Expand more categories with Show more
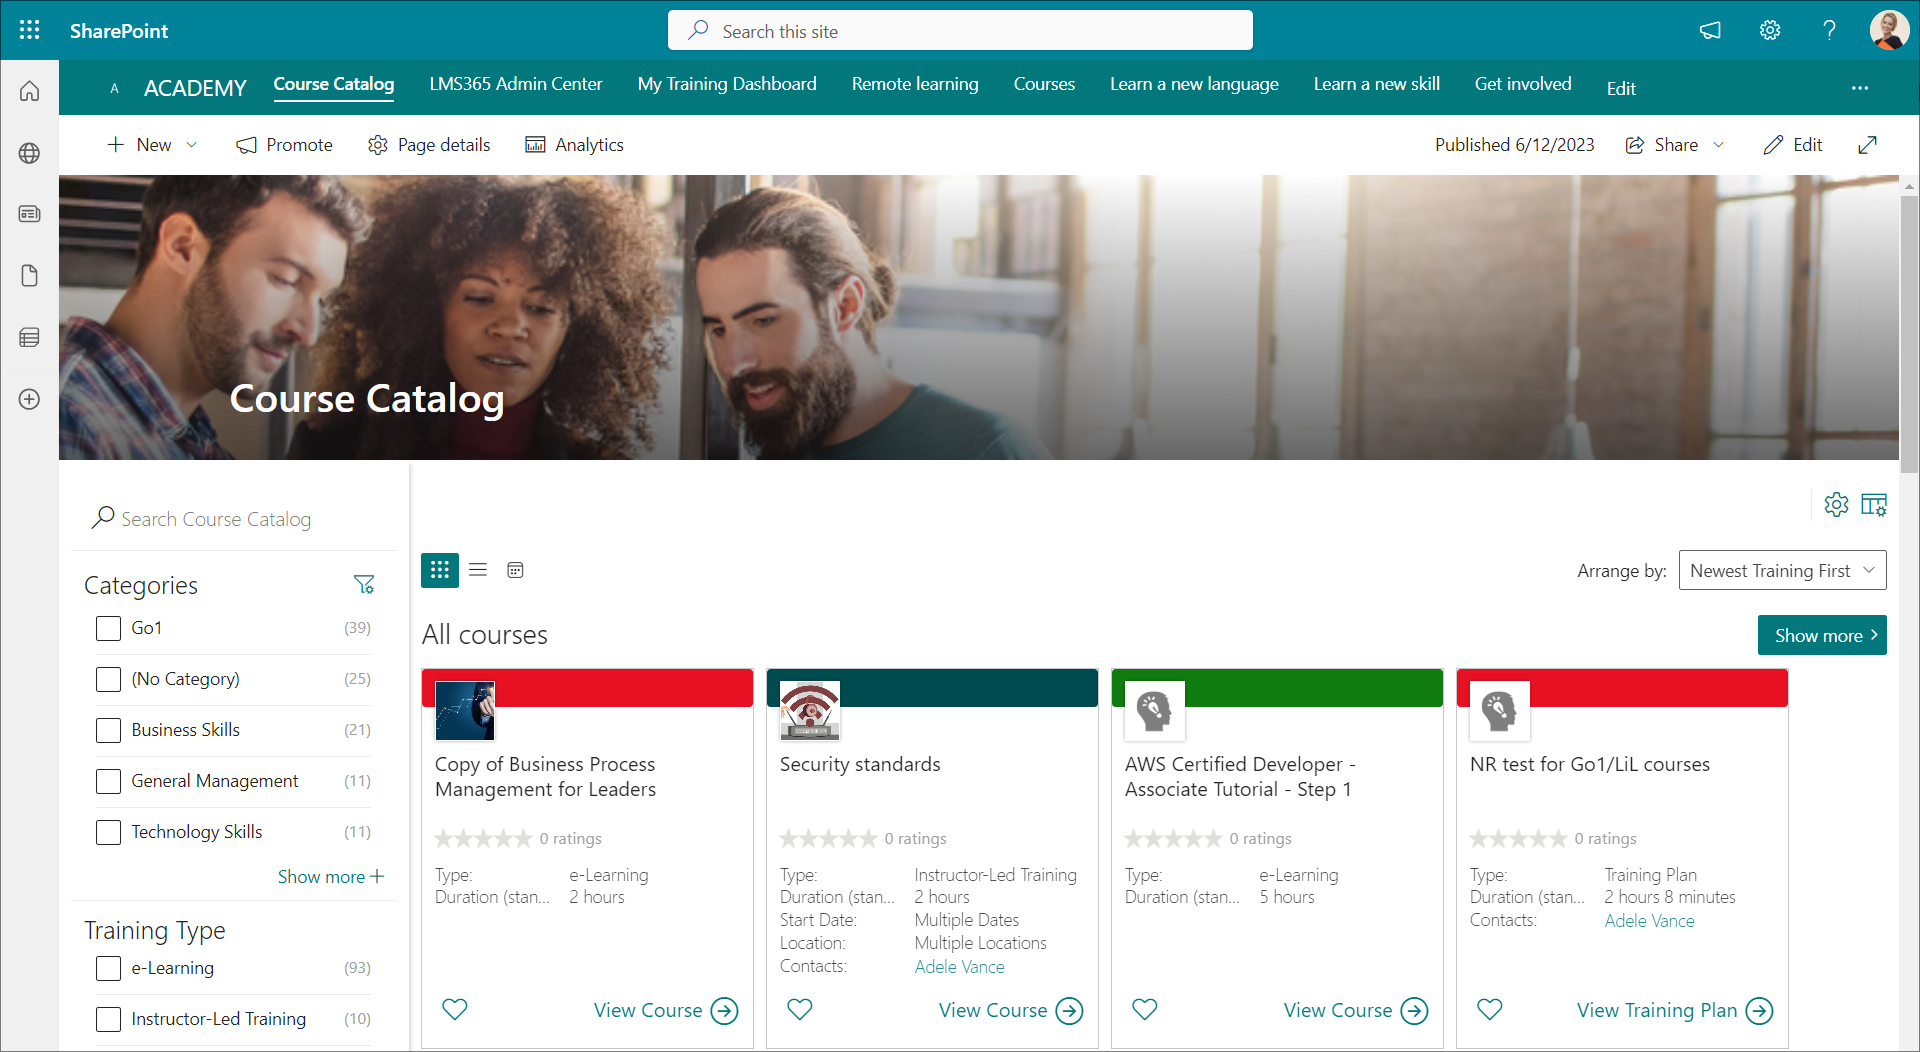 (x=330, y=877)
